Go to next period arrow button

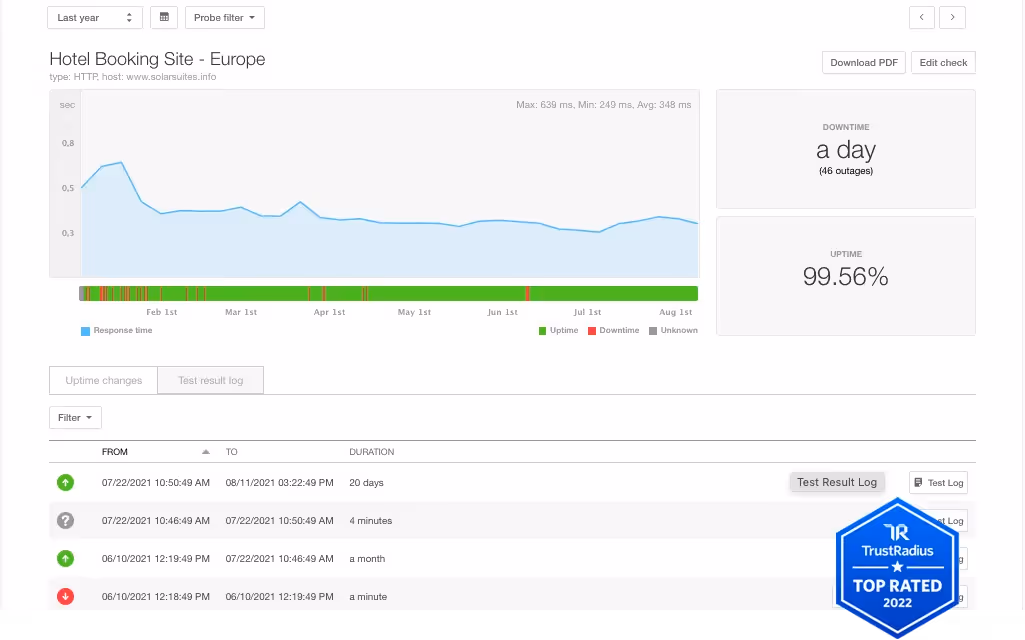coord(952,18)
